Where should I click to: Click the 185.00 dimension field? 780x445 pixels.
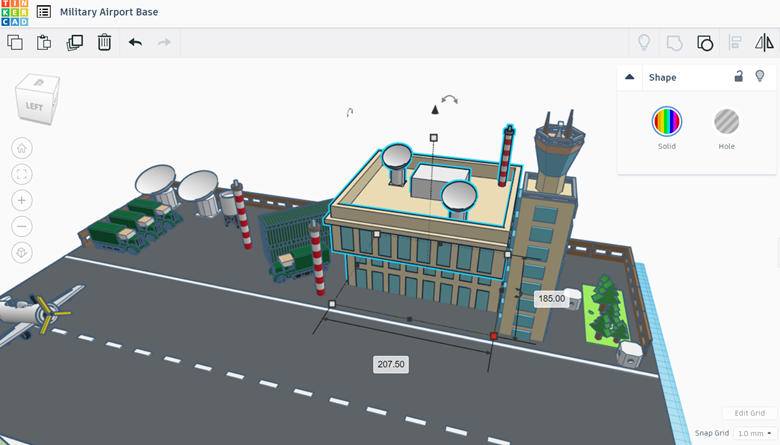[x=552, y=299]
